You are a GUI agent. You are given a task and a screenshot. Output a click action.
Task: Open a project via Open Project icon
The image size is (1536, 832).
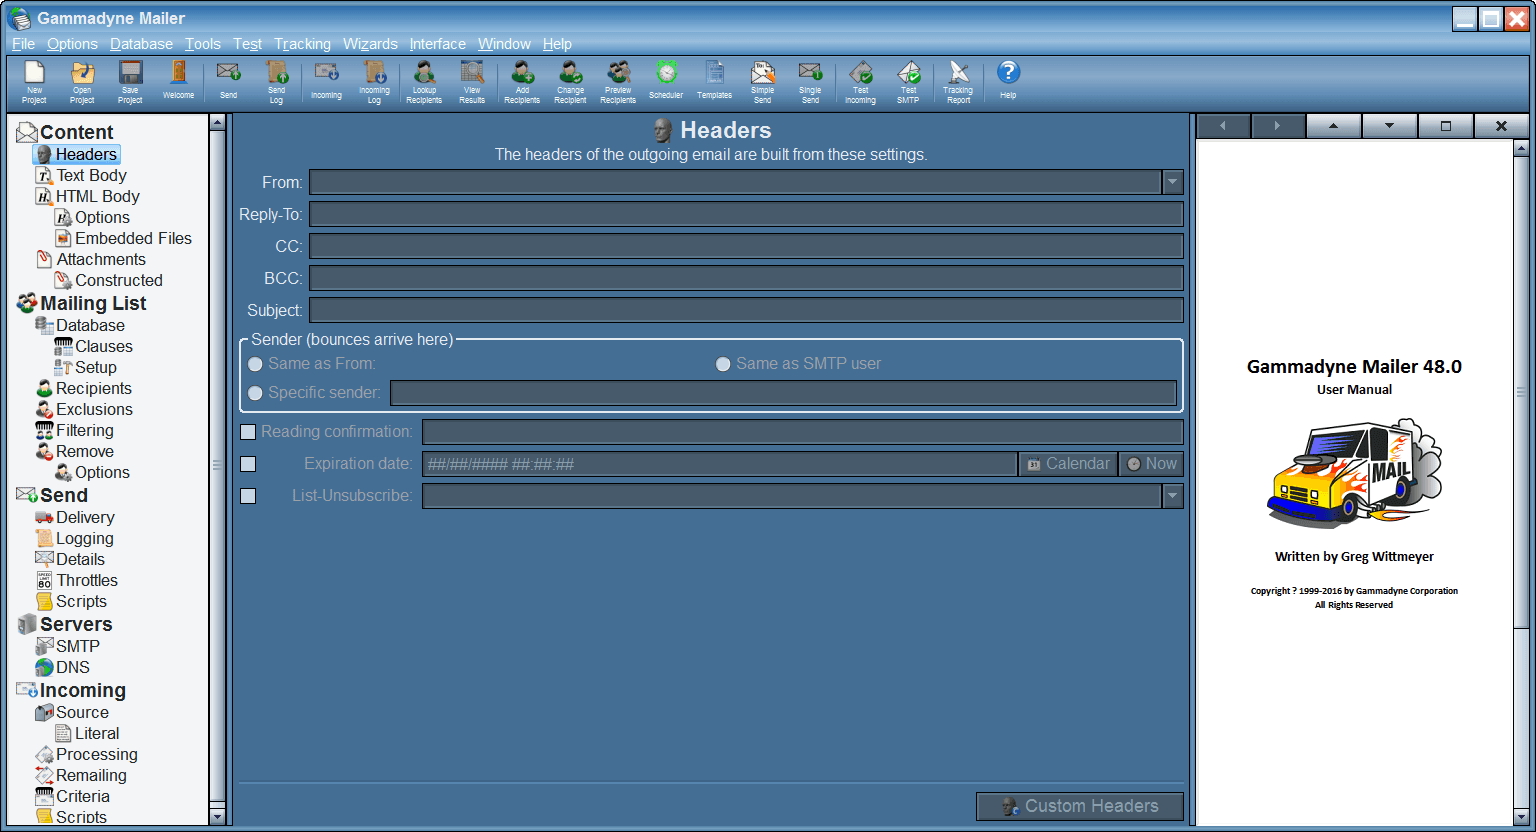pos(82,82)
